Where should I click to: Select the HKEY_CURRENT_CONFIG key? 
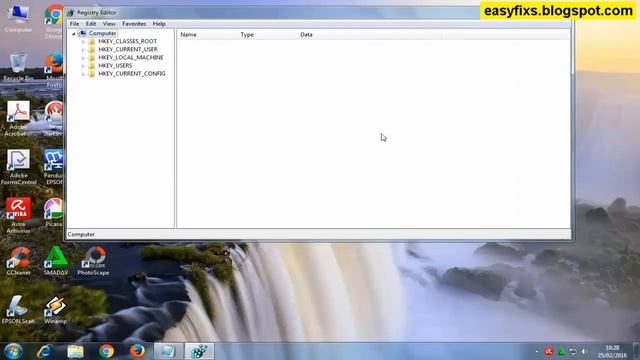(132, 74)
